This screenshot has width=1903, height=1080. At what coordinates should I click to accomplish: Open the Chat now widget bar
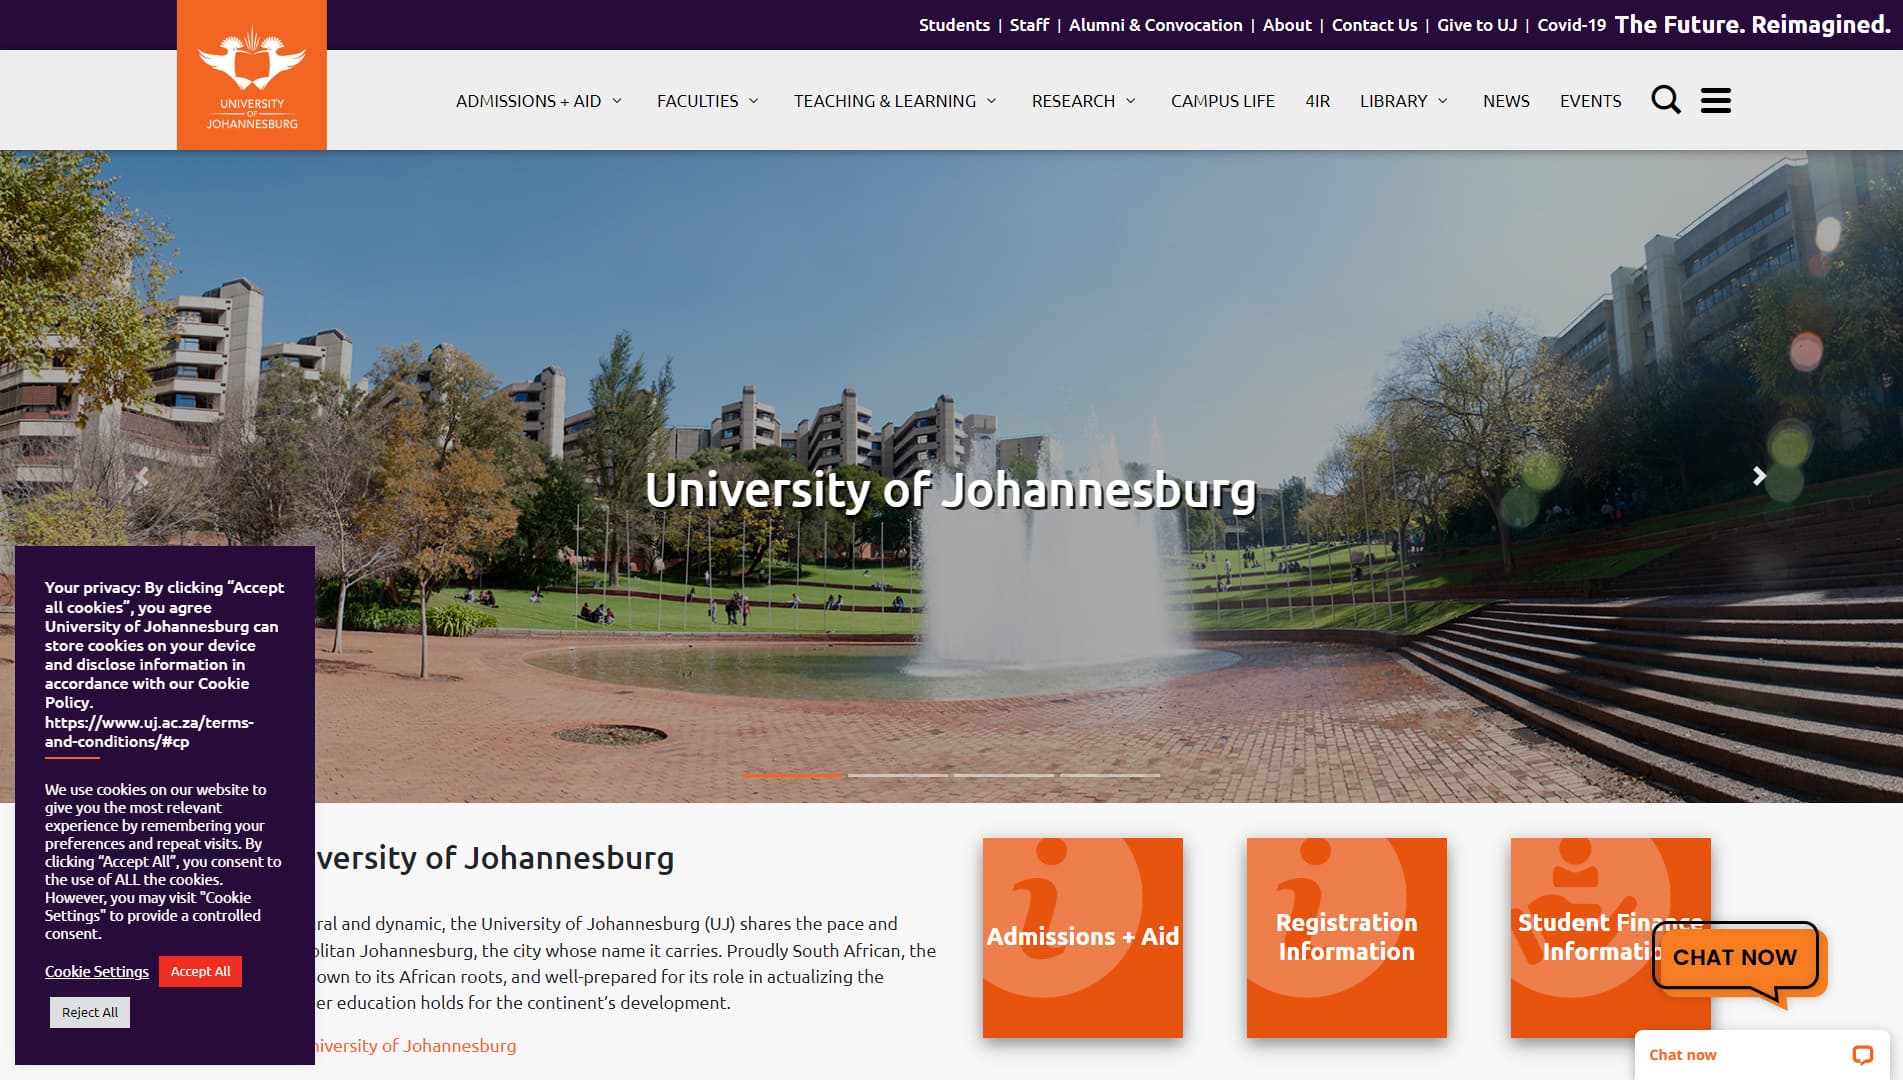pos(1762,1055)
